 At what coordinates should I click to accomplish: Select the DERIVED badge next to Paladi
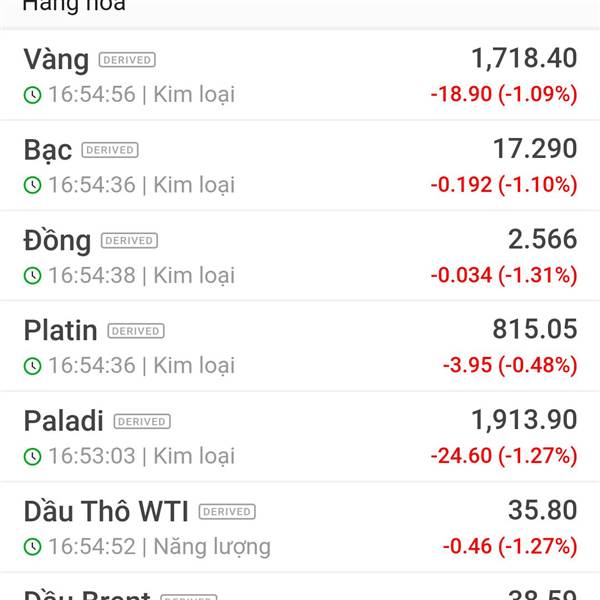tap(142, 421)
